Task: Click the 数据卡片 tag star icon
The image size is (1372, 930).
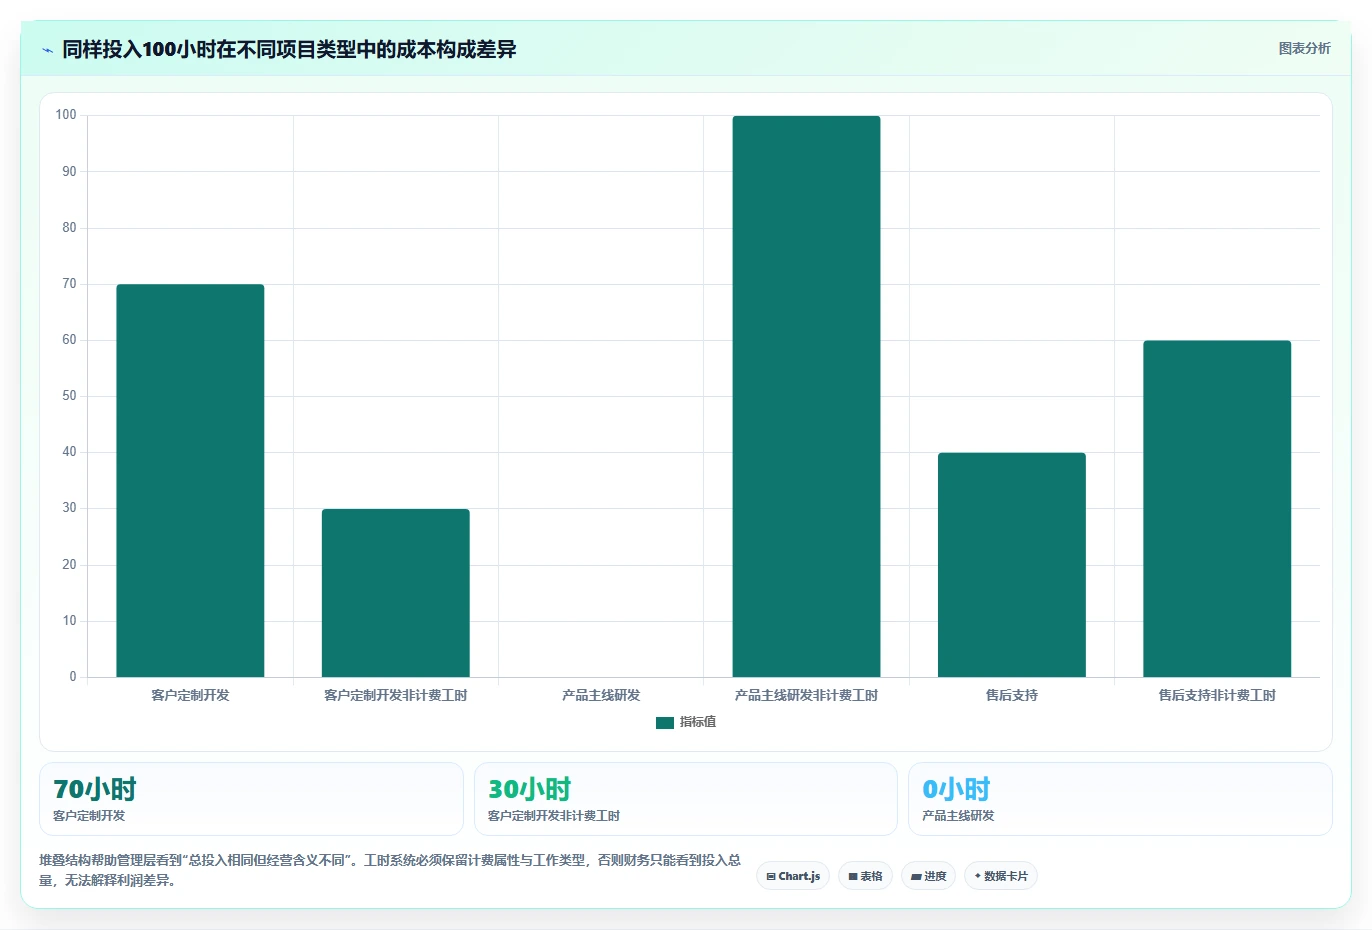Action: coord(978,876)
